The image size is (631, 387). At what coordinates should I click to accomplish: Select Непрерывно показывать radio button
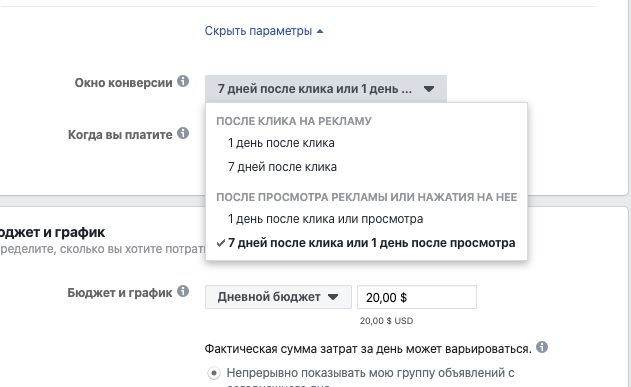click(214, 374)
